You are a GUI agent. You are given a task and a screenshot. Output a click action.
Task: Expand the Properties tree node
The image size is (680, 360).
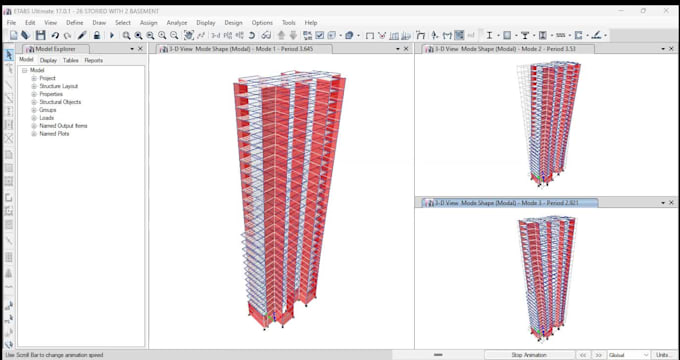34,94
